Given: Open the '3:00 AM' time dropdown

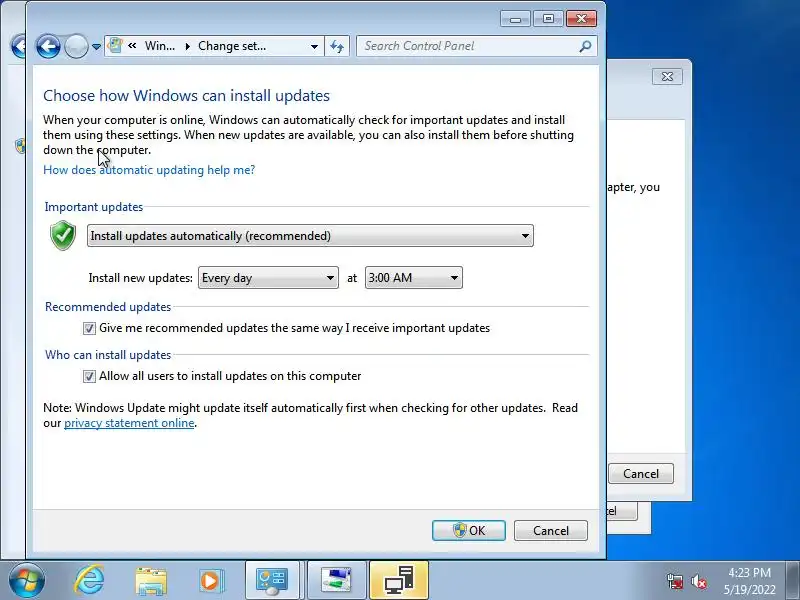Looking at the screenshot, I should (414, 278).
